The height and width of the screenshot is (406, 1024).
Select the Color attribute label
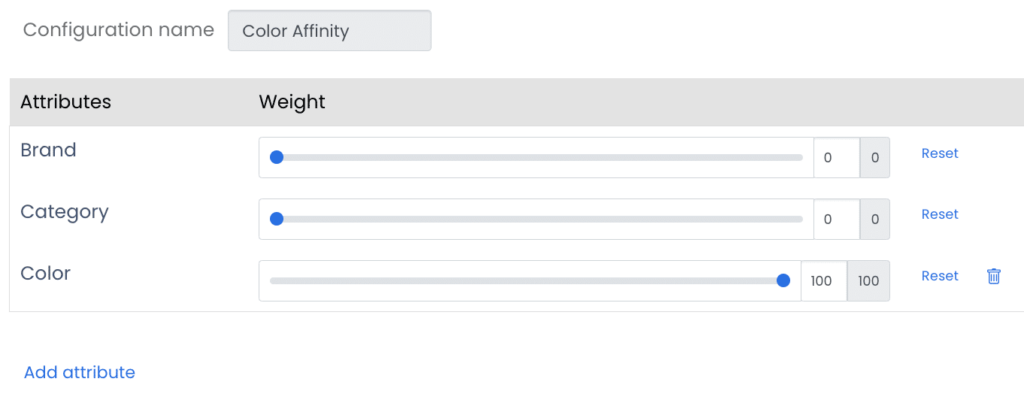45,273
